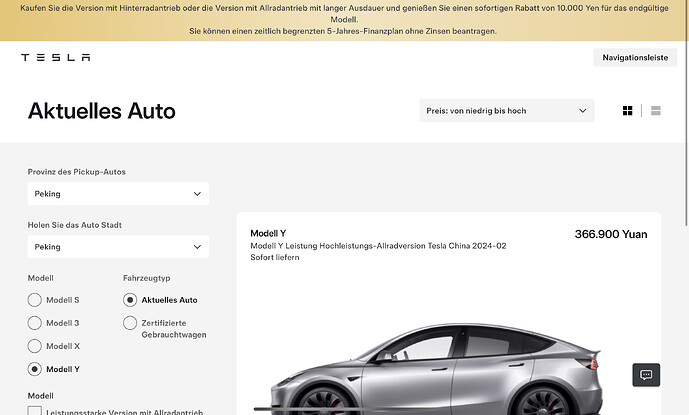Select the Modell Y radio option
689x415 pixels.
click(x=34, y=369)
